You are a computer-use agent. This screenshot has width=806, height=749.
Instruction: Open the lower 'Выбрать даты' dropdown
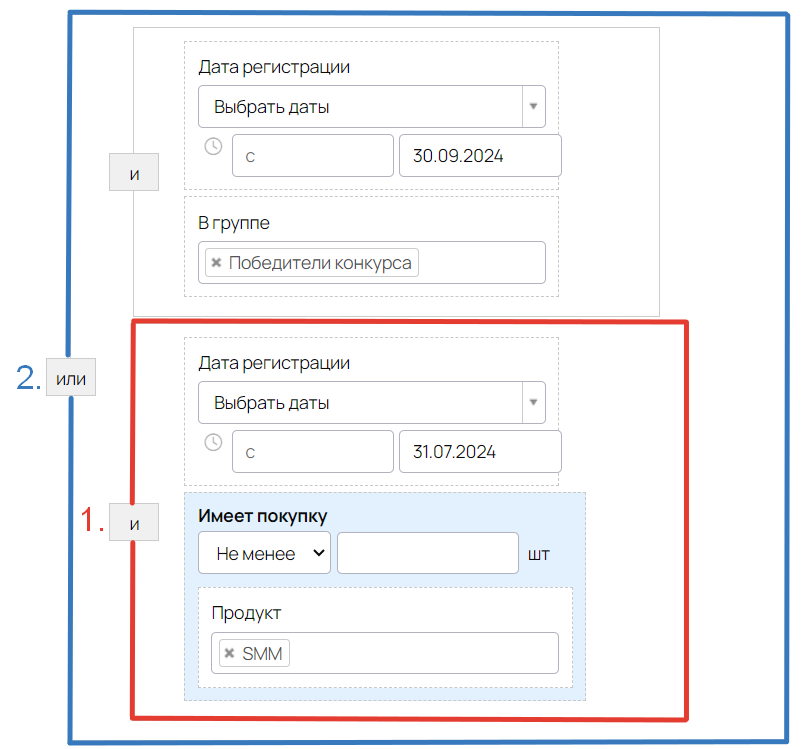pyautogui.click(x=371, y=403)
